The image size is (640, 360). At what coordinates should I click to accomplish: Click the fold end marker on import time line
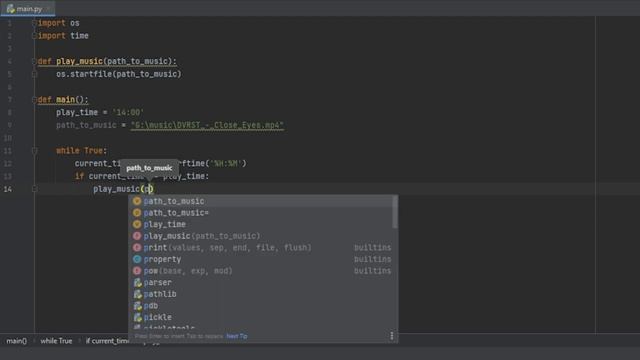[x=34, y=36]
